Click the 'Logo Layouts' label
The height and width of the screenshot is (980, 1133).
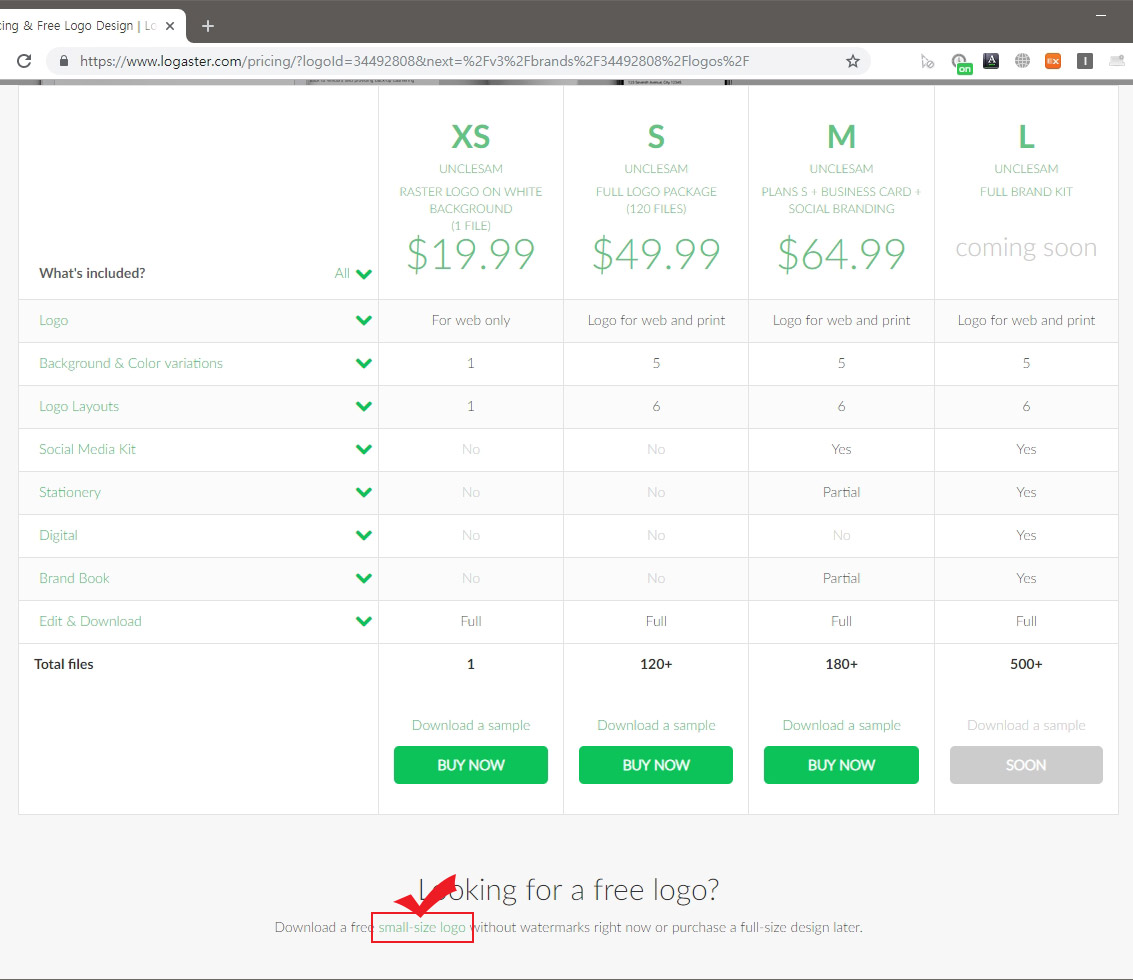click(x=79, y=406)
